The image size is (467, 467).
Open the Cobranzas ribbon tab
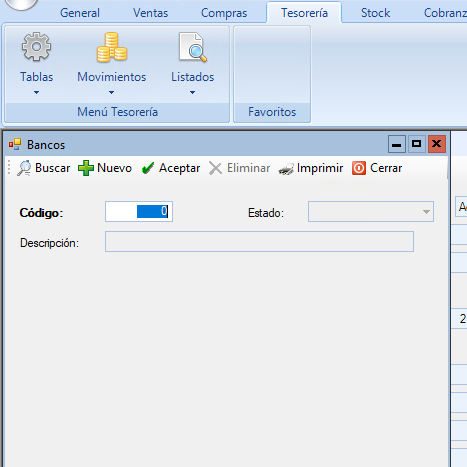(x=445, y=13)
